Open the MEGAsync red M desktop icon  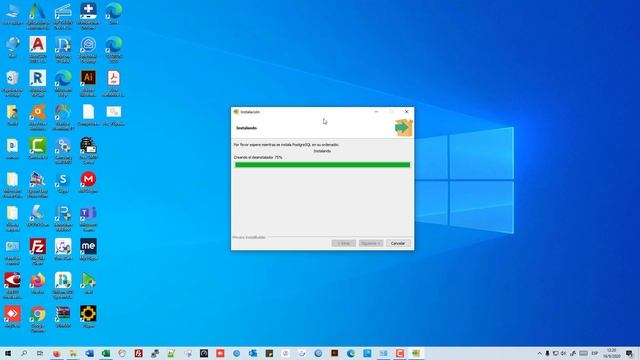click(x=88, y=182)
